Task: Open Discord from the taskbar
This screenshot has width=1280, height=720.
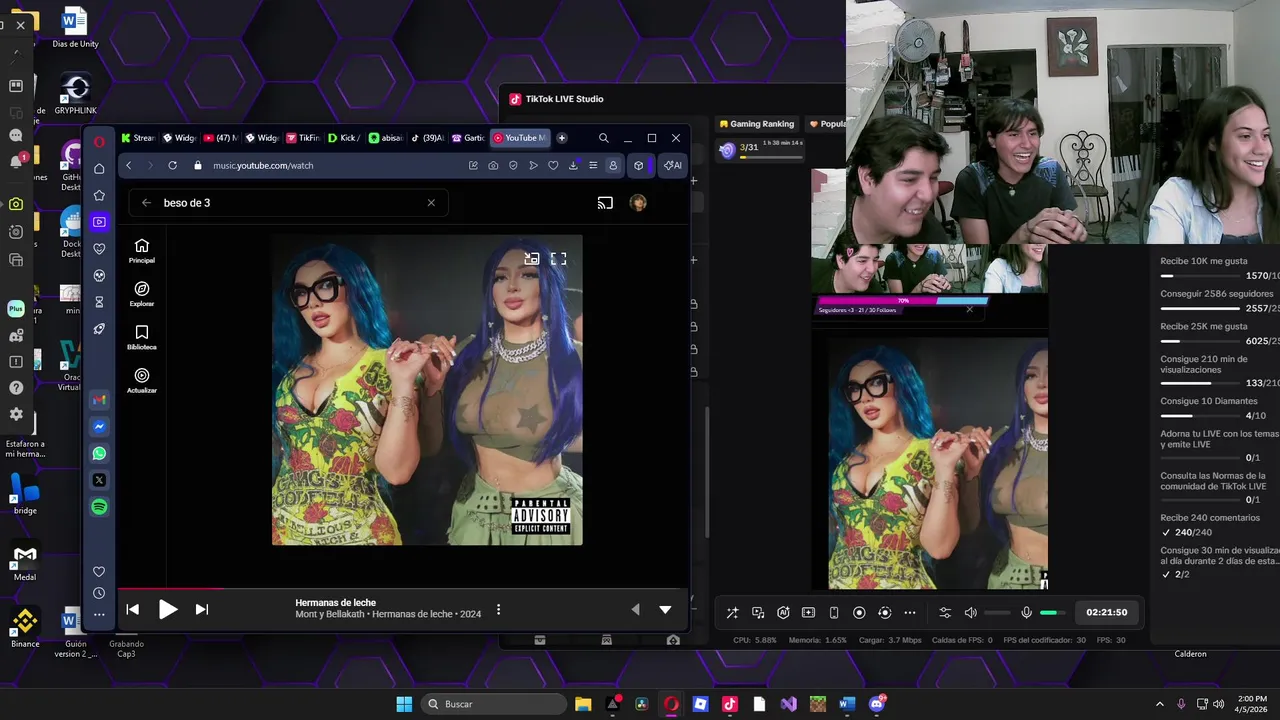Action: (878, 704)
